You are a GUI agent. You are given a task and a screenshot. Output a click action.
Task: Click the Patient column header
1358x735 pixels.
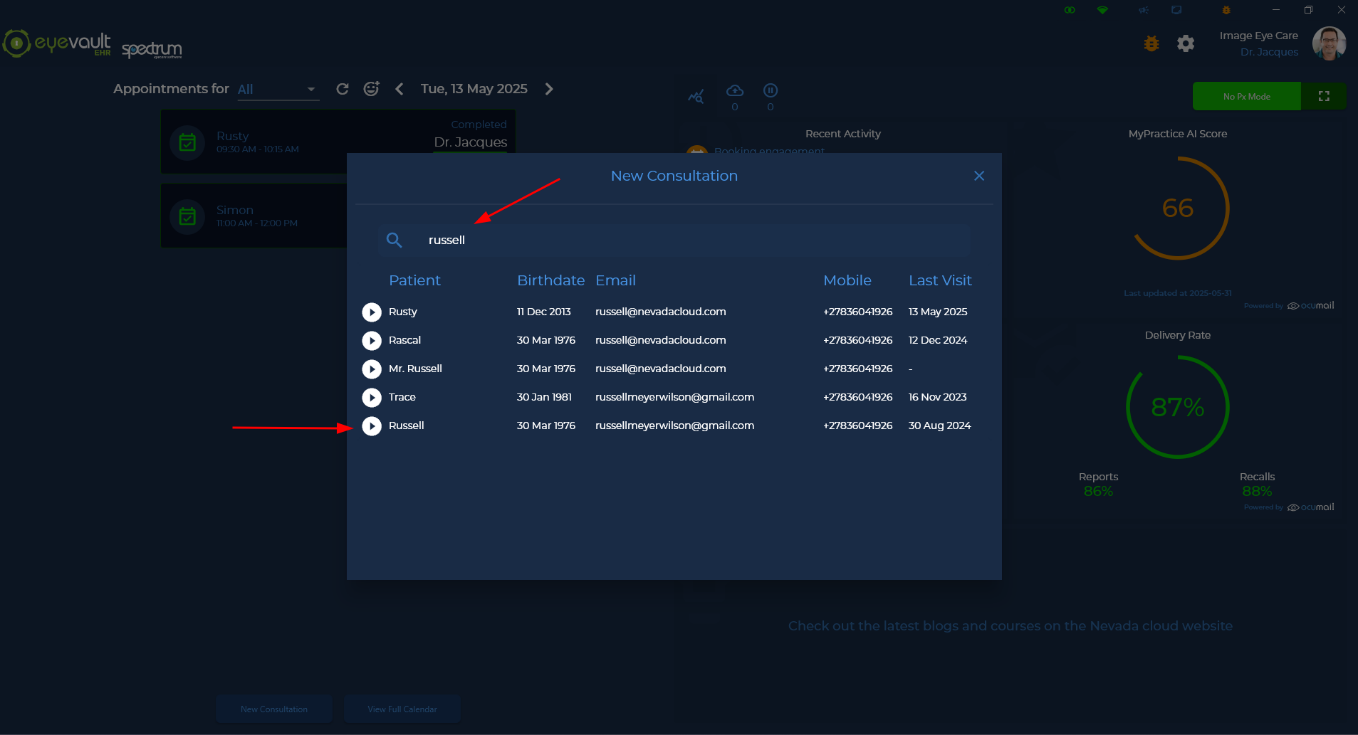415,281
